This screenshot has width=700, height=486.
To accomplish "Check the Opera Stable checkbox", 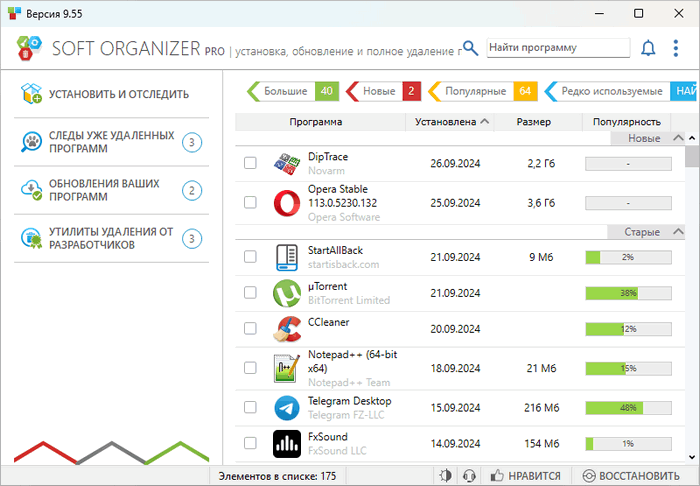I will 250,203.
